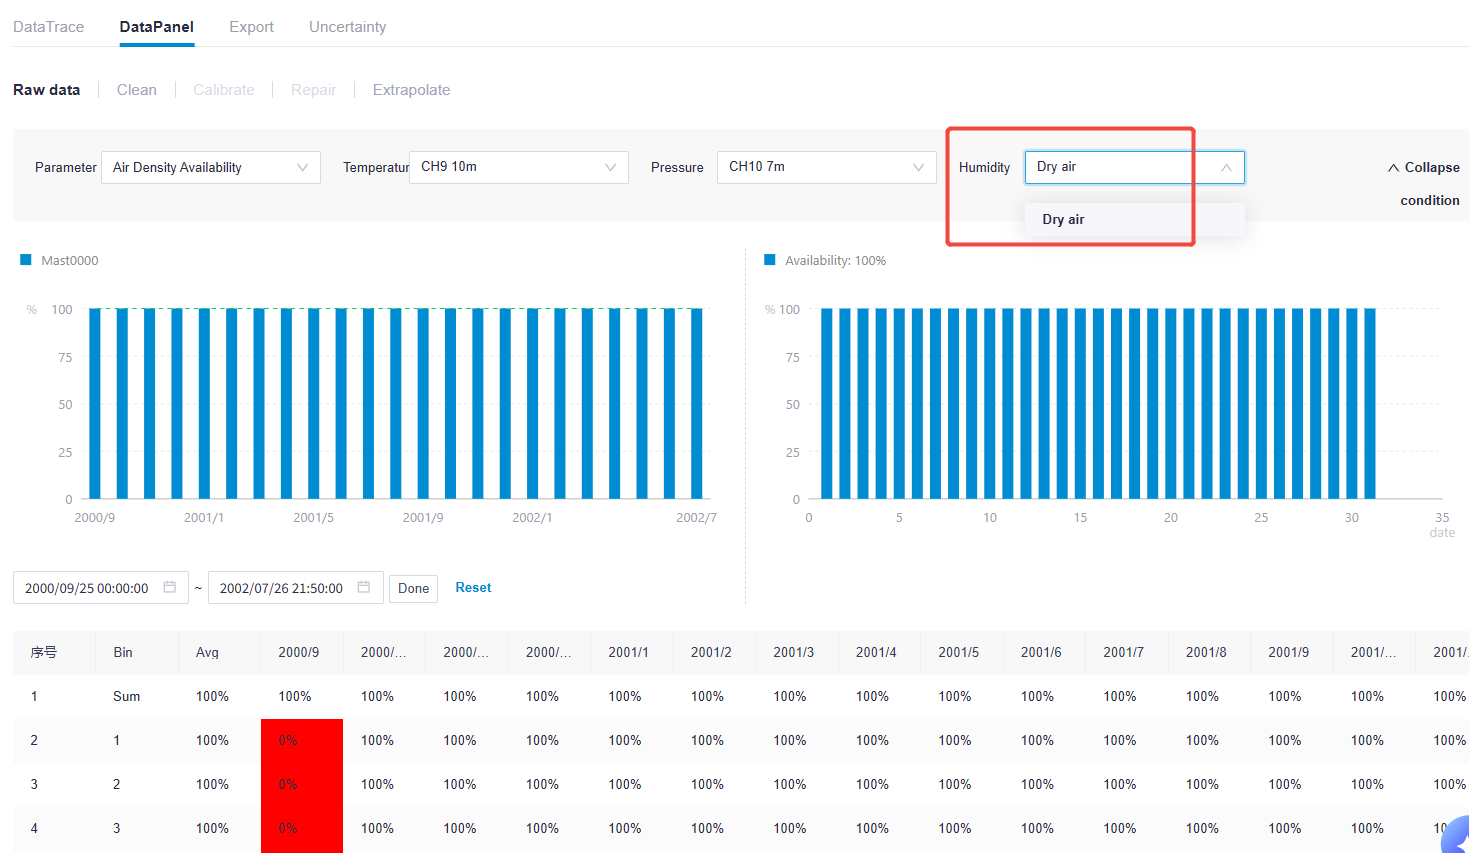This screenshot has height=853, width=1469.
Task: Open the Extrapolate sub-tab
Action: [x=411, y=90]
